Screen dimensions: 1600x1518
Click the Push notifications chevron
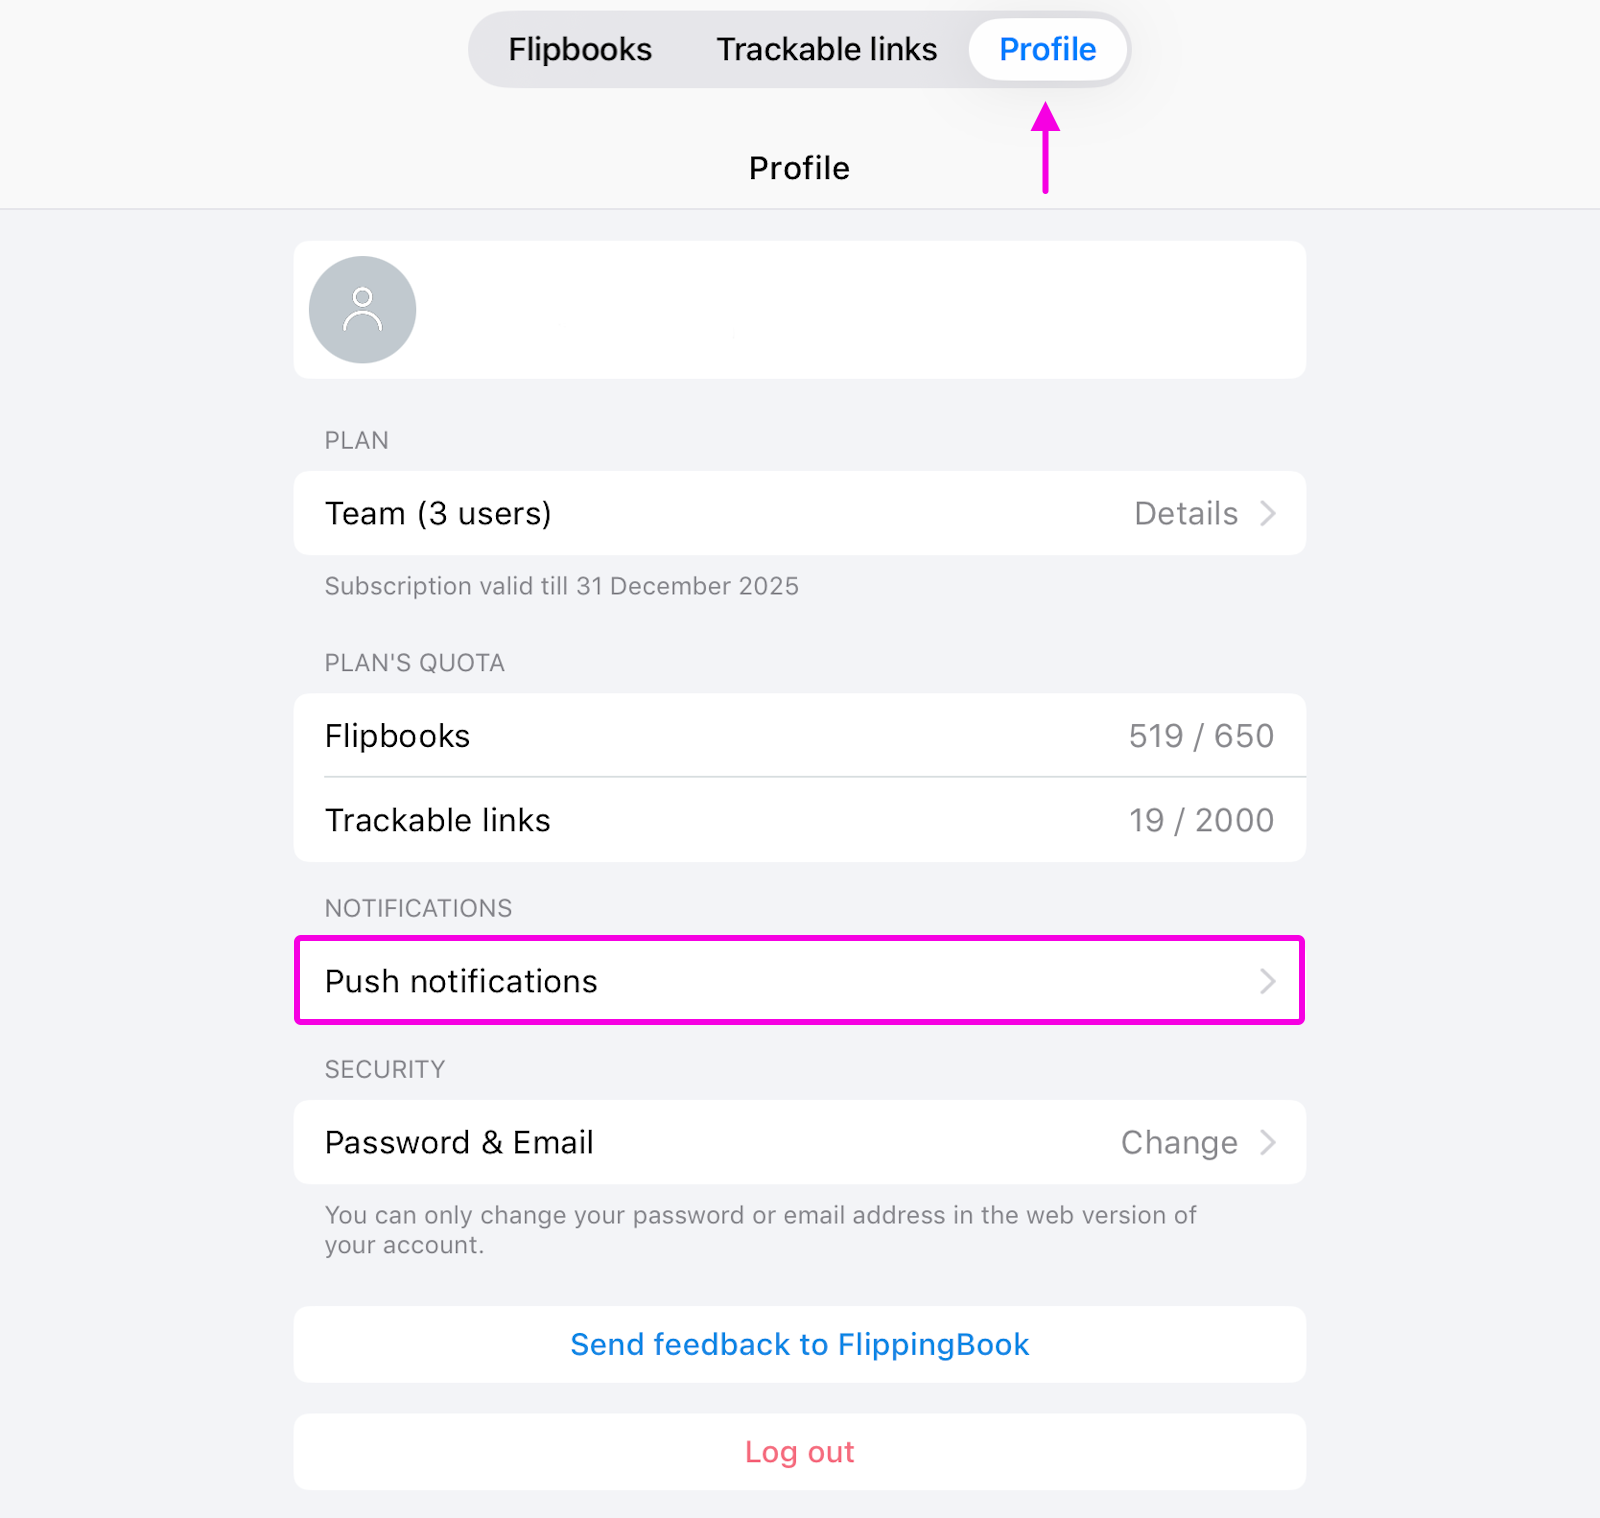[1268, 981]
